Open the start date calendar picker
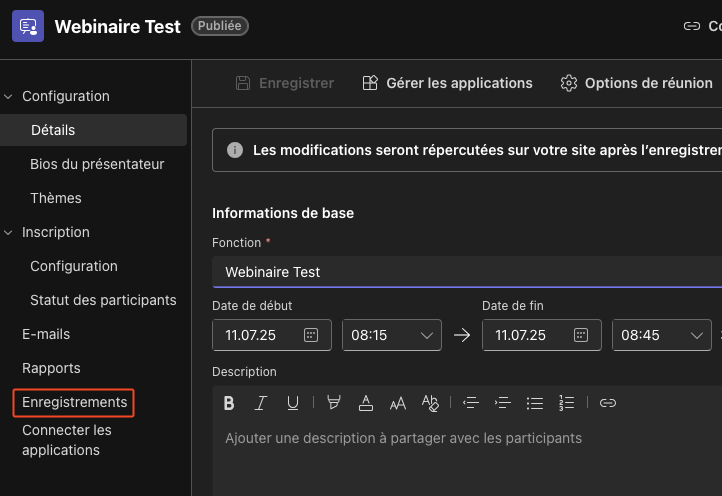Image resolution: width=722 pixels, height=496 pixels. (311, 335)
